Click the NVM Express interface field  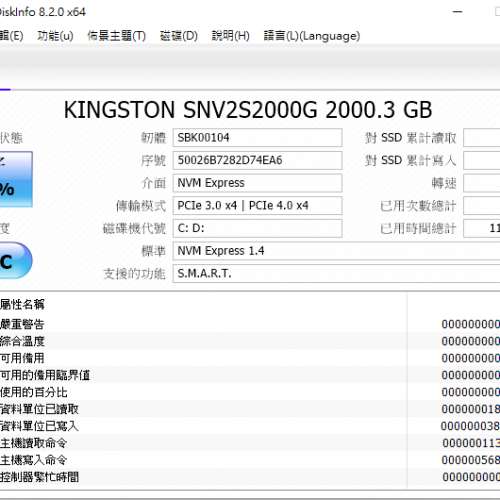257,183
